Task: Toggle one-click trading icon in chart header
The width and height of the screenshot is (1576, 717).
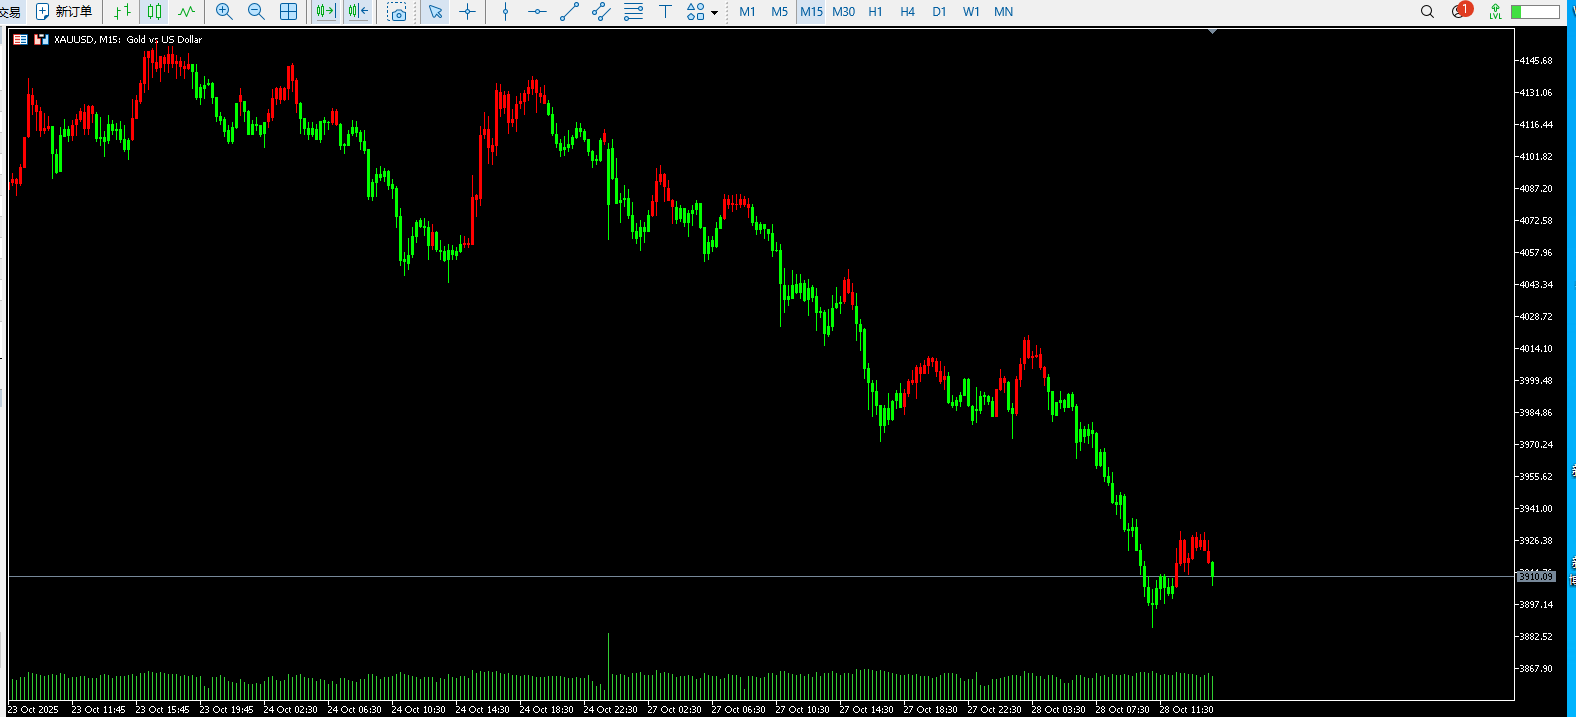Action: pyautogui.click(x=41, y=39)
